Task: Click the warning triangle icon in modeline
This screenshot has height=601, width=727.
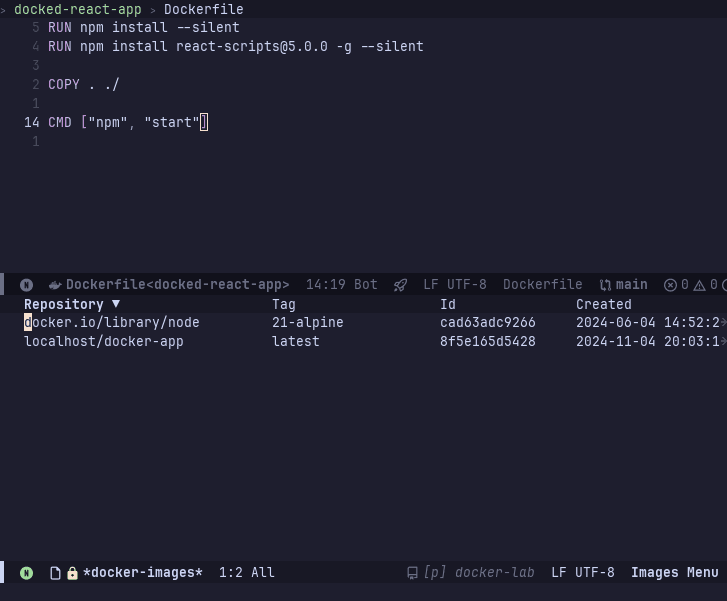Action: (699, 285)
